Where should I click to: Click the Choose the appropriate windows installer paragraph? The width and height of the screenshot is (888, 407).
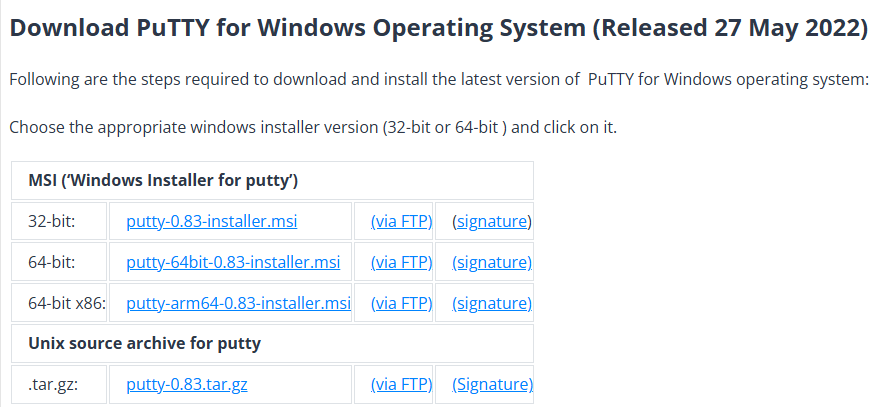[312, 128]
